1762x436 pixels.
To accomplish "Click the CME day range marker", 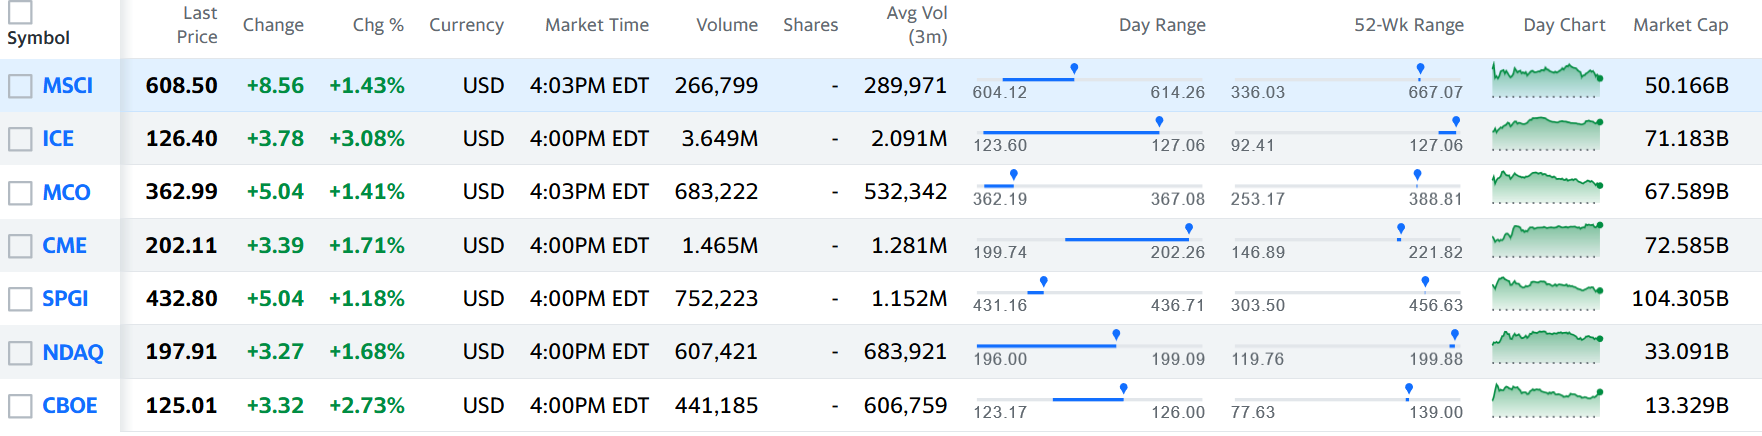I will (x=1188, y=230).
